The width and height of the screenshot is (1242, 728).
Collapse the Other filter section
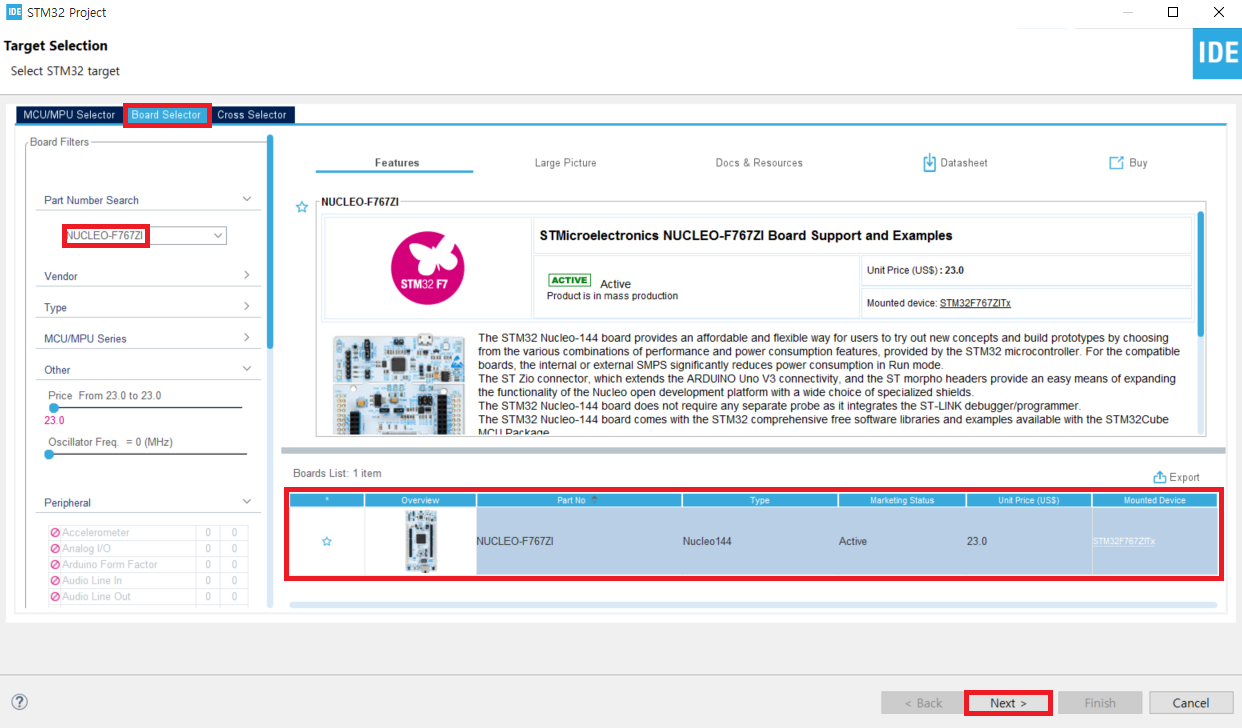point(247,369)
